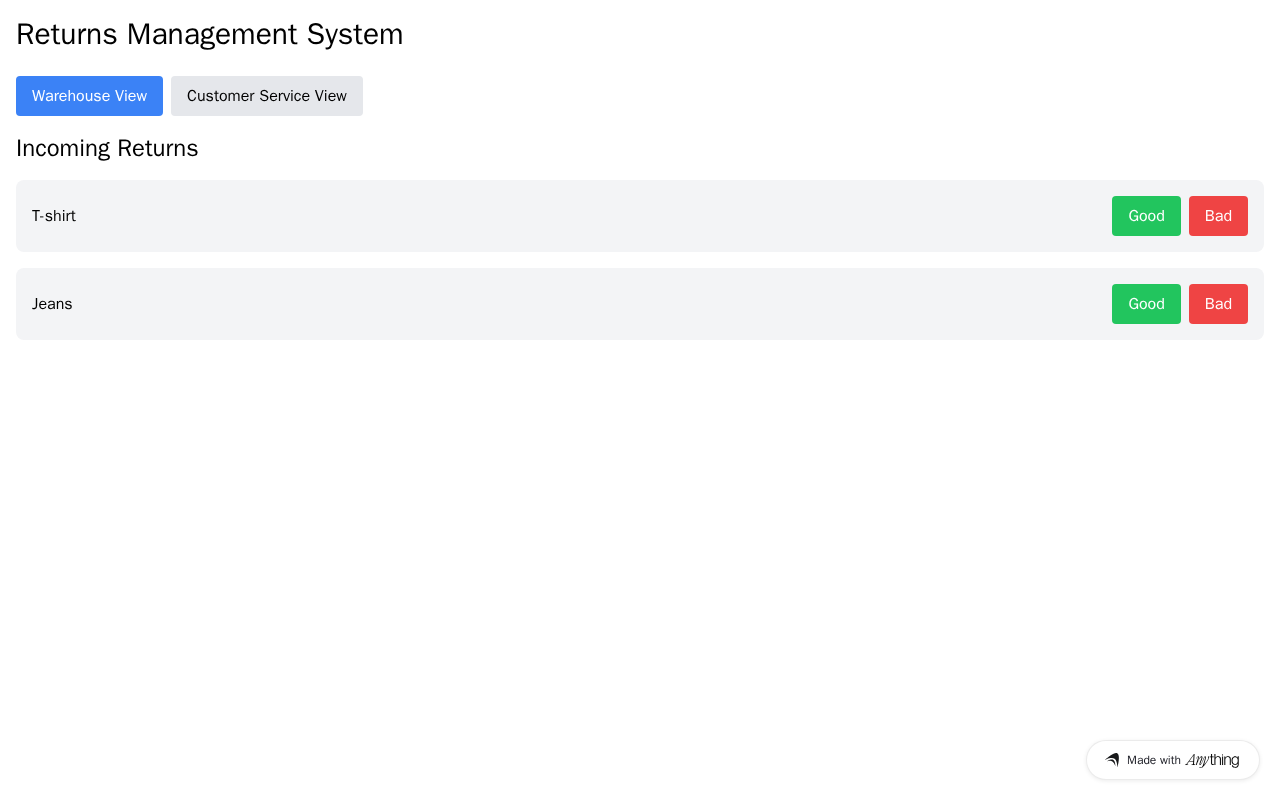
Task: Flag the Jeans return as Bad
Action: pyautogui.click(x=1218, y=304)
